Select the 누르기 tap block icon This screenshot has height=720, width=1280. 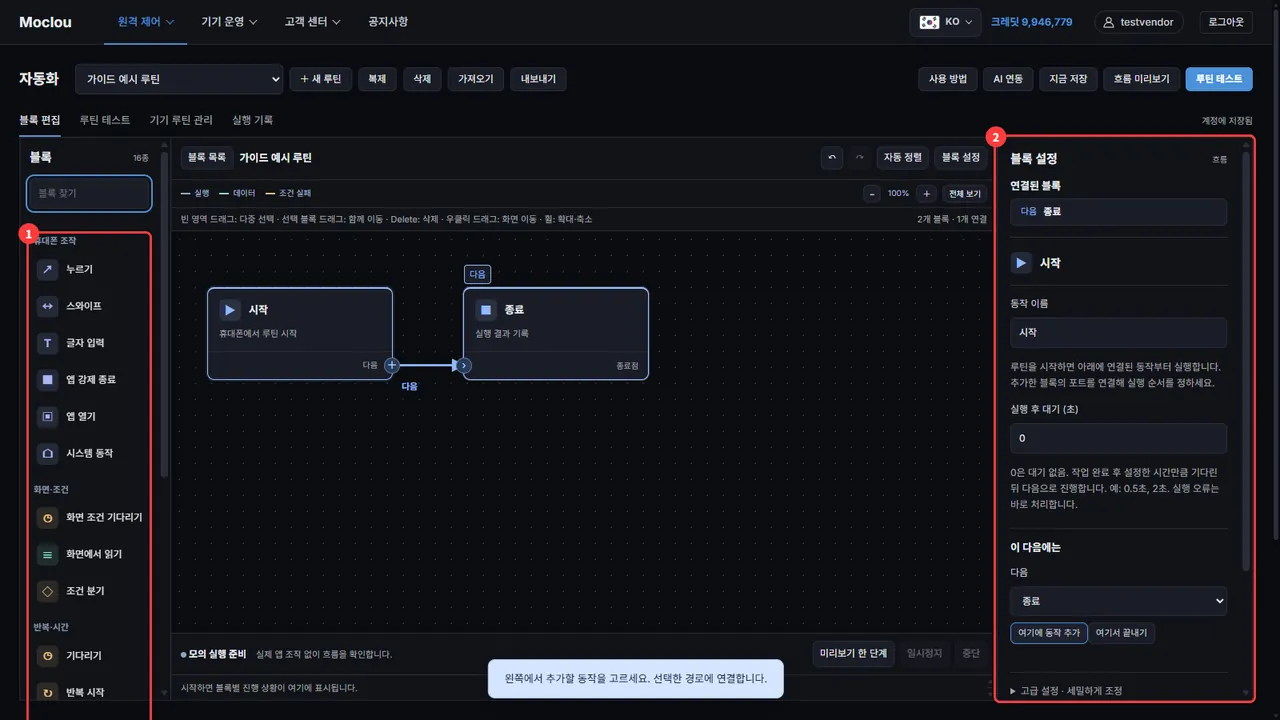[x=47, y=269]
